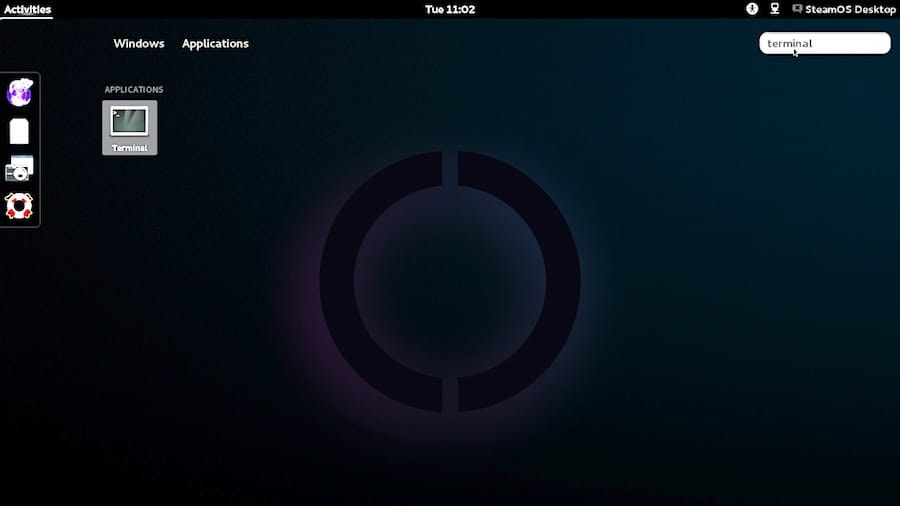The image size is (900, 506).
Task: Click the chat bubble status icon
Action: (797, 9)
